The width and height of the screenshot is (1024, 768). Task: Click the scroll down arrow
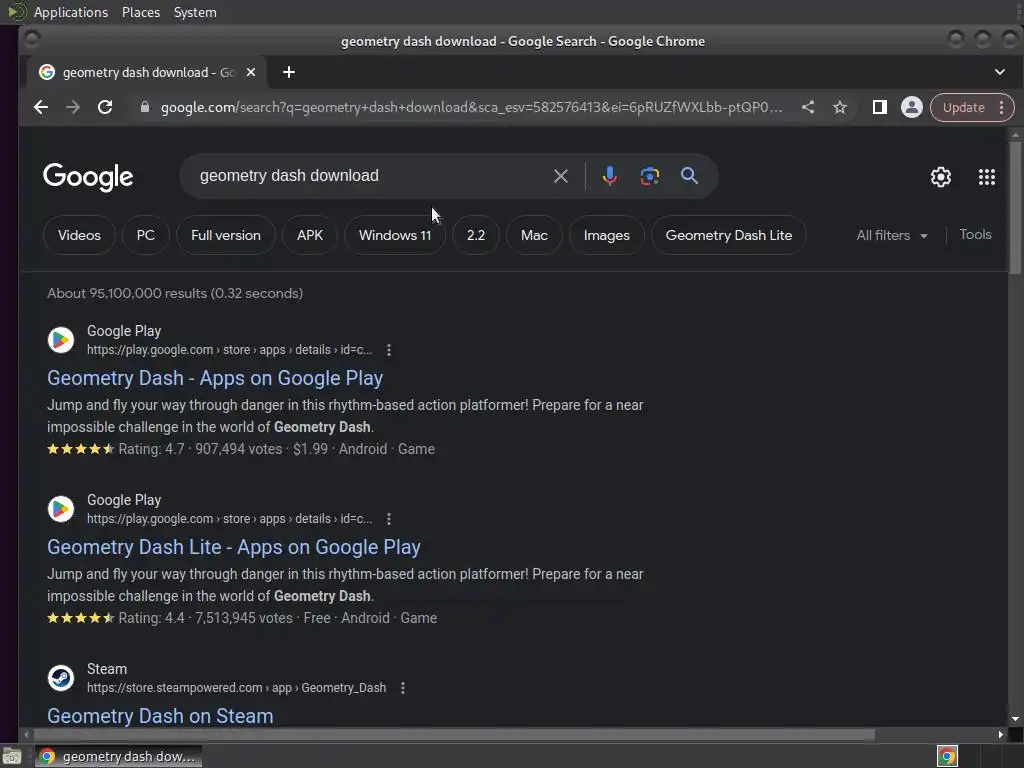1015,719
